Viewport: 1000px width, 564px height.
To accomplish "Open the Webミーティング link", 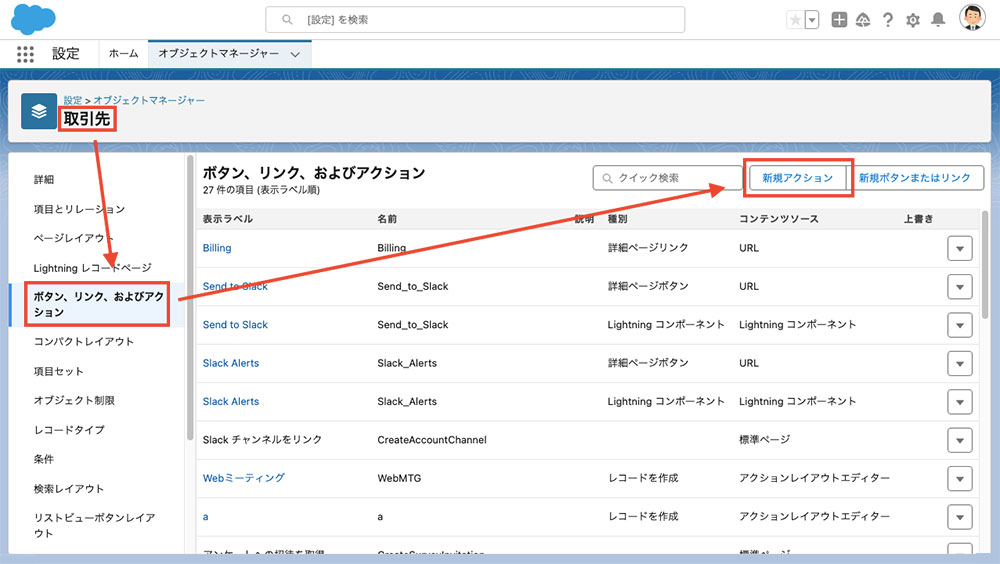I will point(244,478).
